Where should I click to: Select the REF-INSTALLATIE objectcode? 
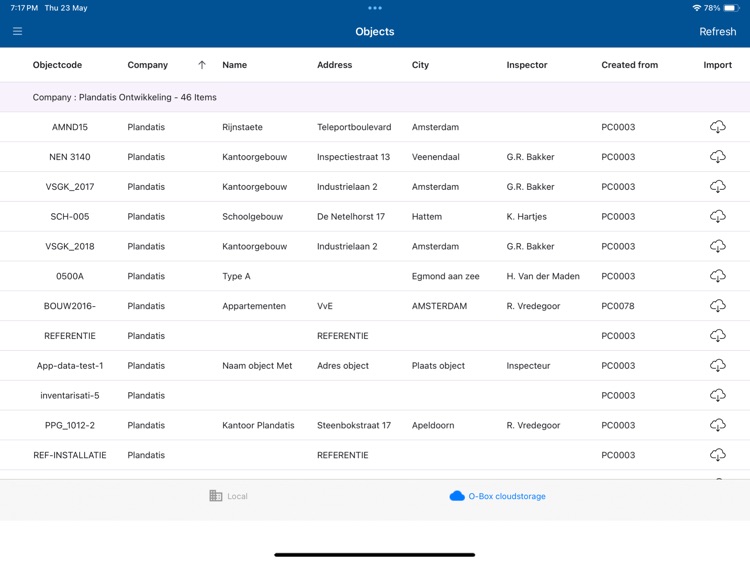point(70,455)
